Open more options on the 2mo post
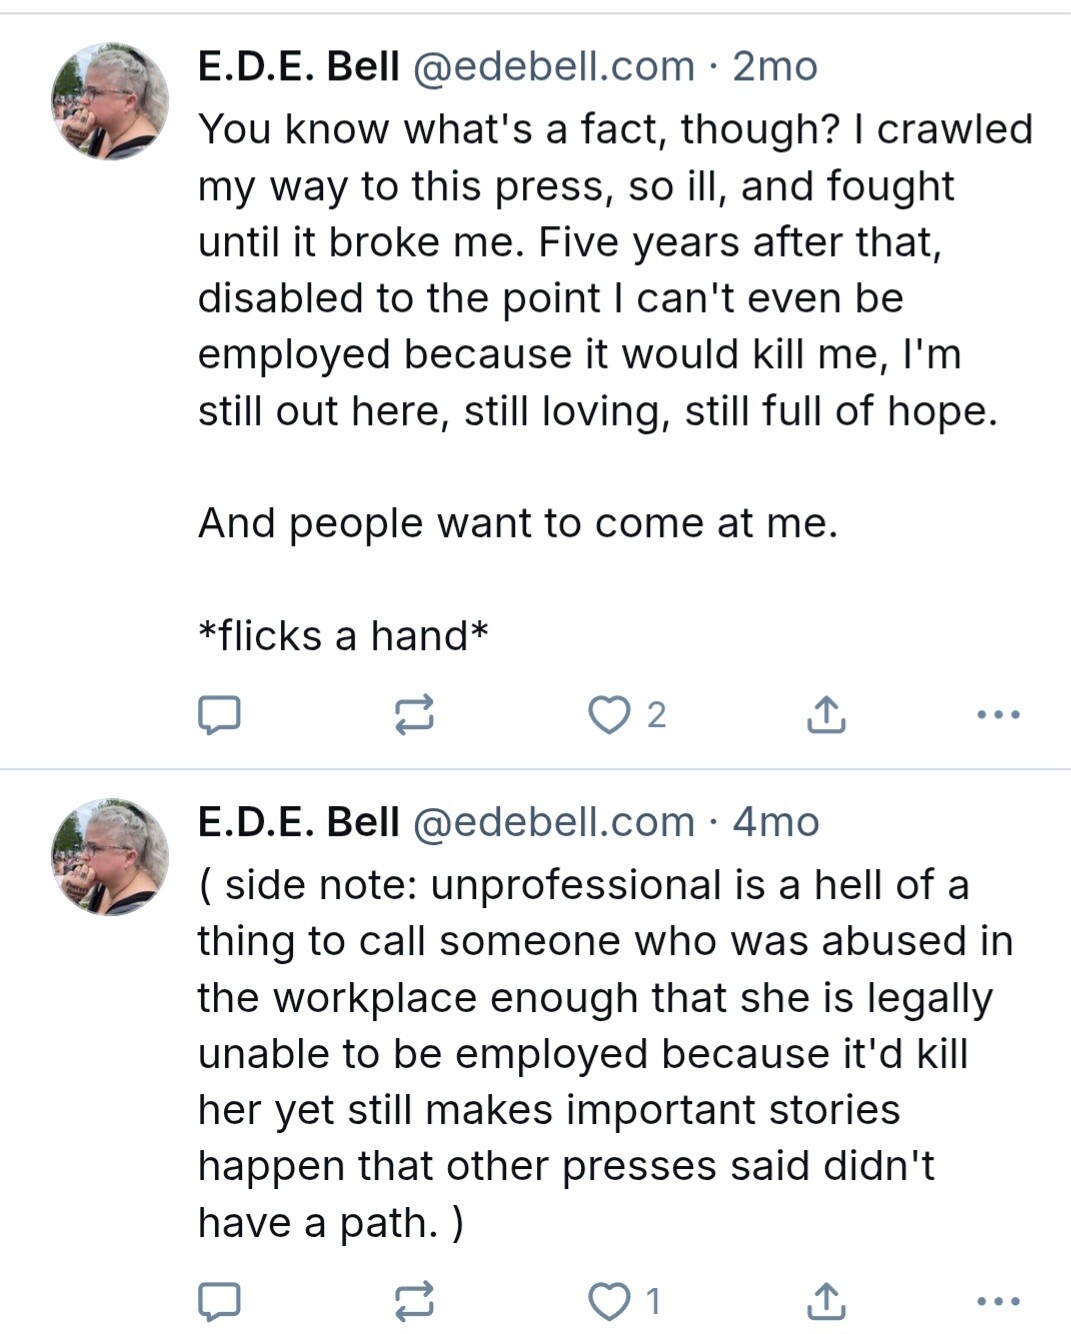The height and width of the screenshot is (1334, 1071). pyautogui.click(x=998, y=715)
